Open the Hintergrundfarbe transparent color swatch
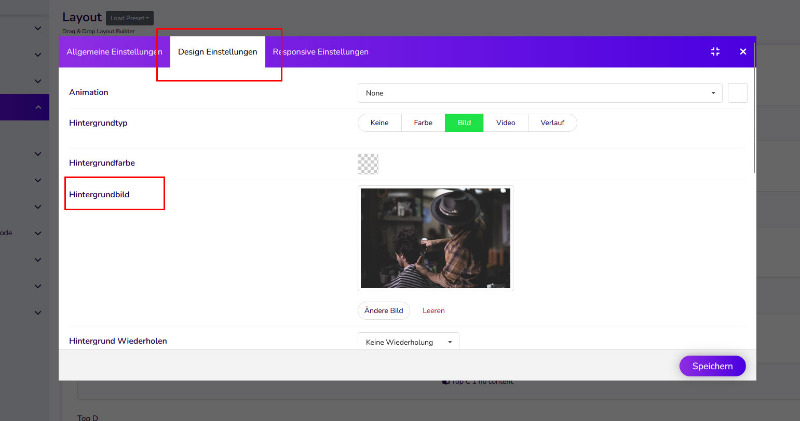The height and width of the screenshot is (421, 800). click(368, 163)
